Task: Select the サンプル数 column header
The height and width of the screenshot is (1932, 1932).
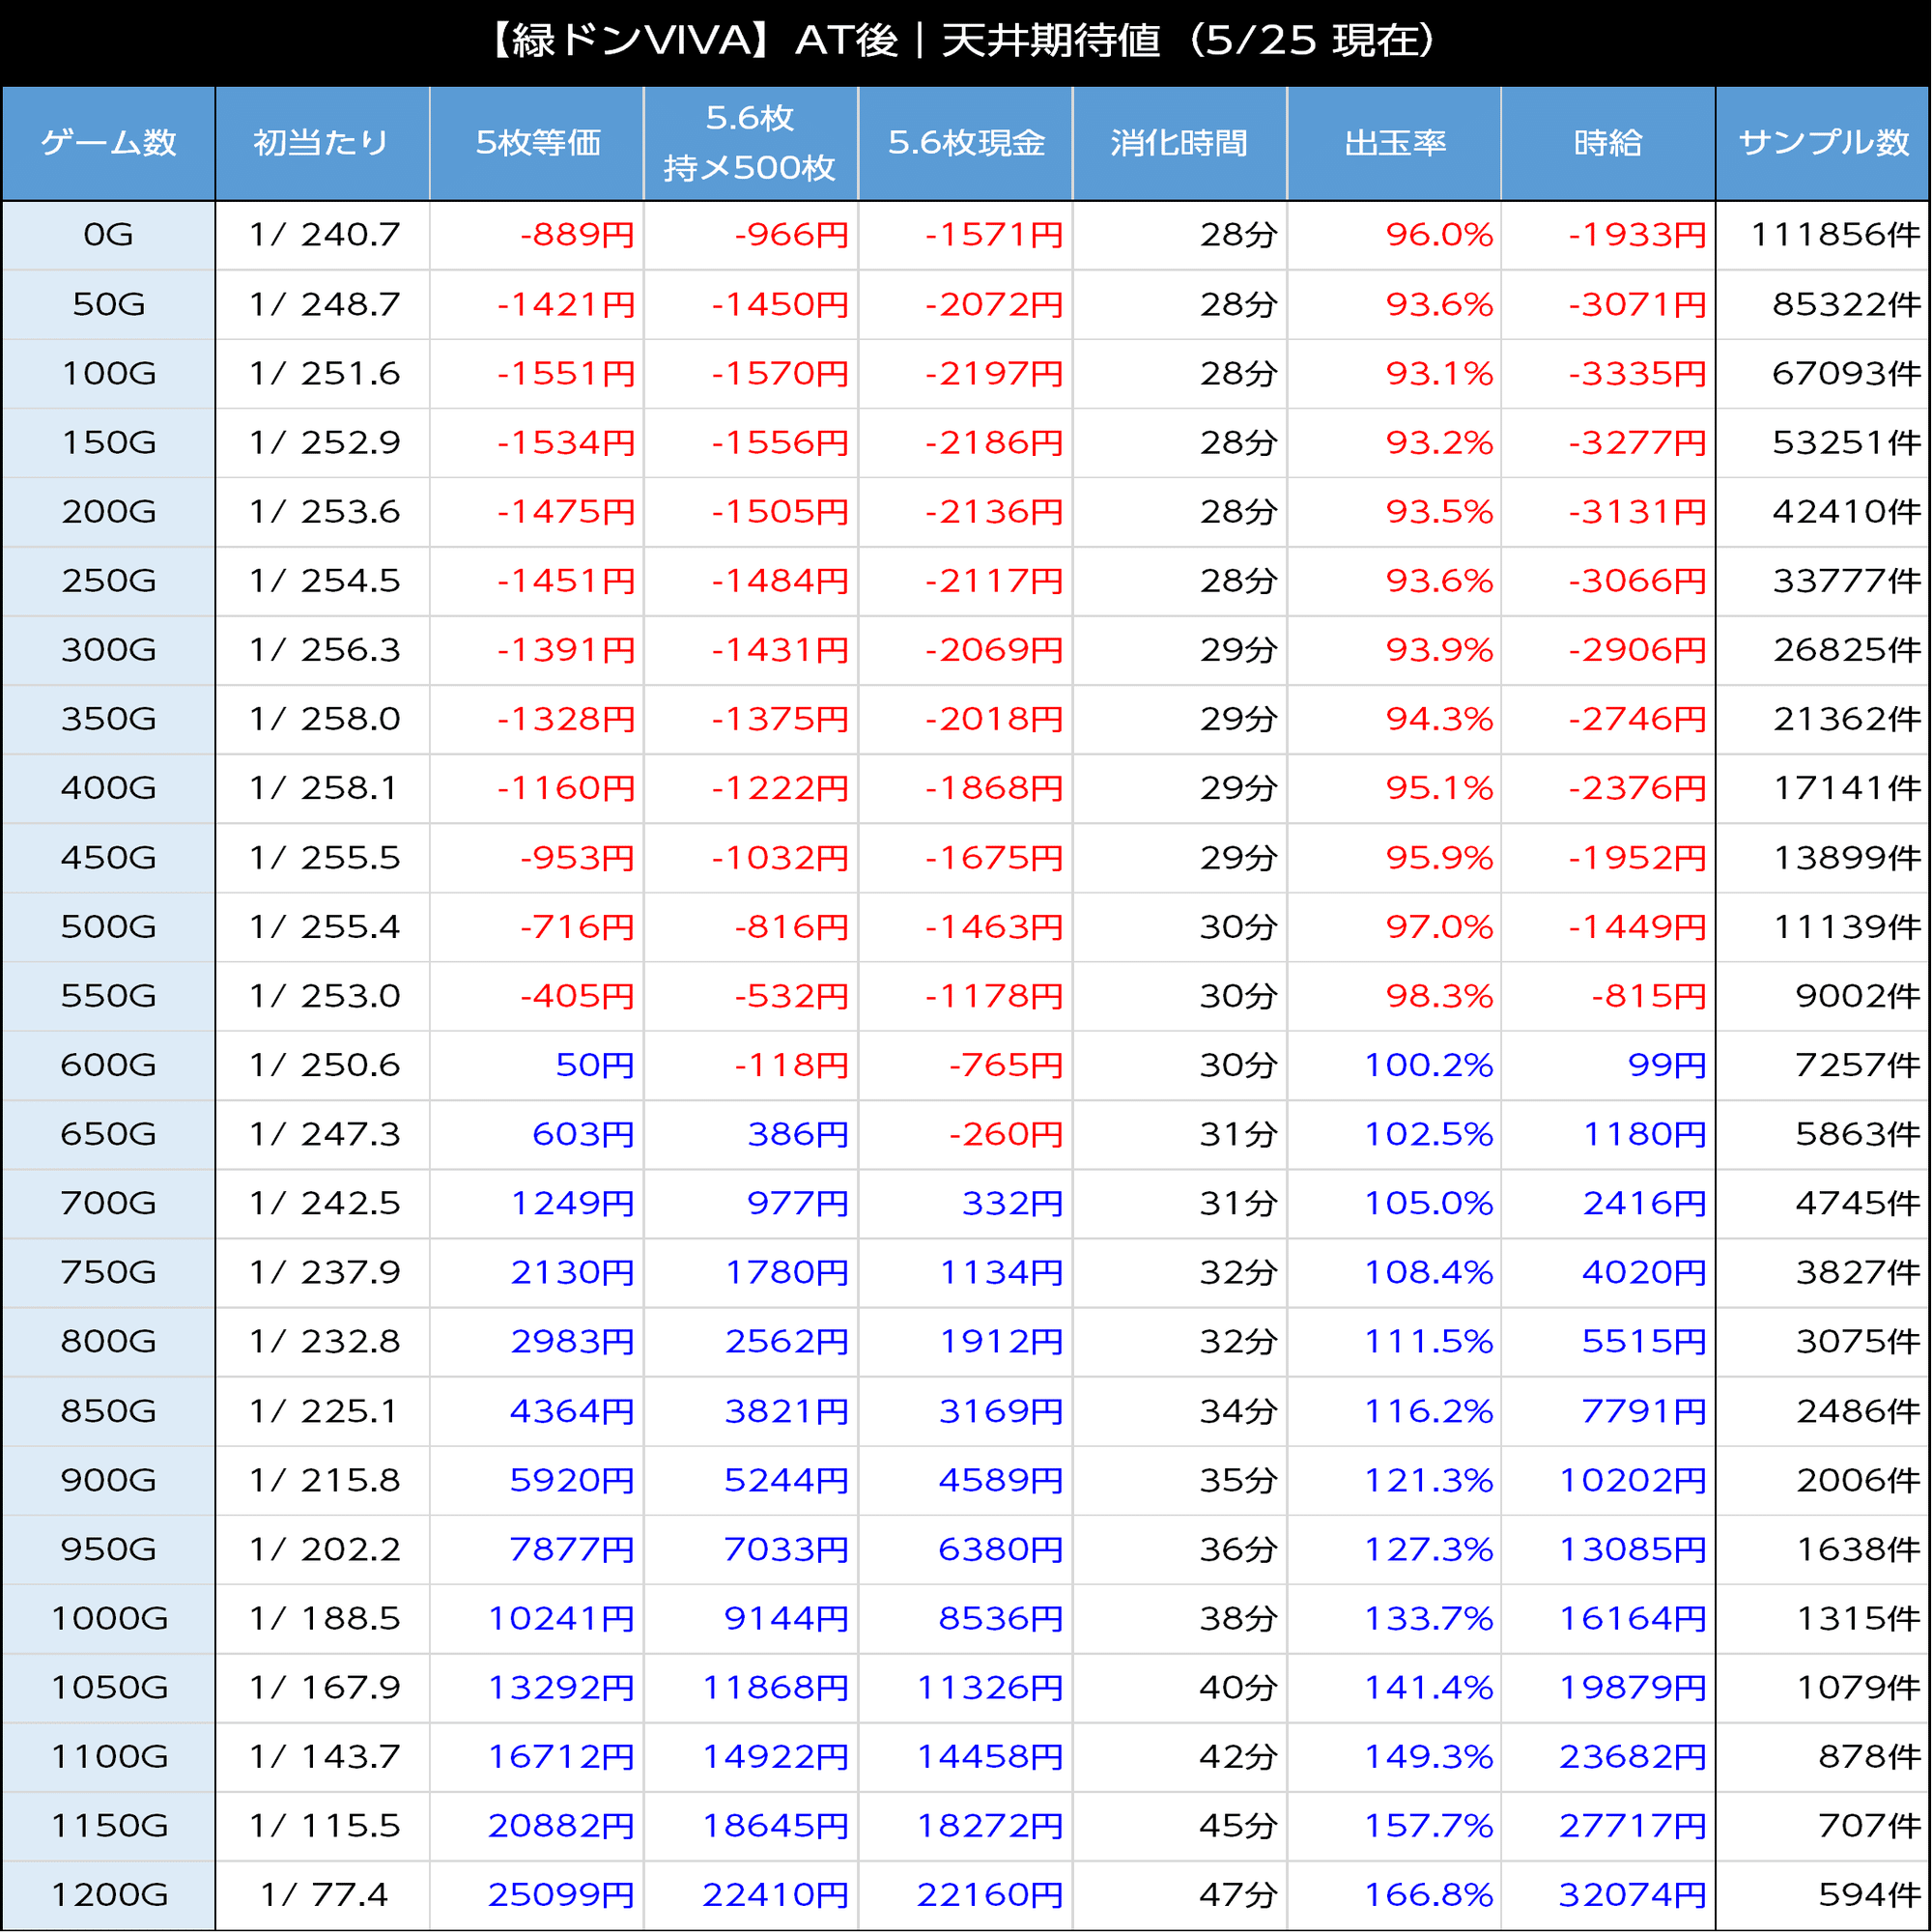Action: tap(1824, 143)
